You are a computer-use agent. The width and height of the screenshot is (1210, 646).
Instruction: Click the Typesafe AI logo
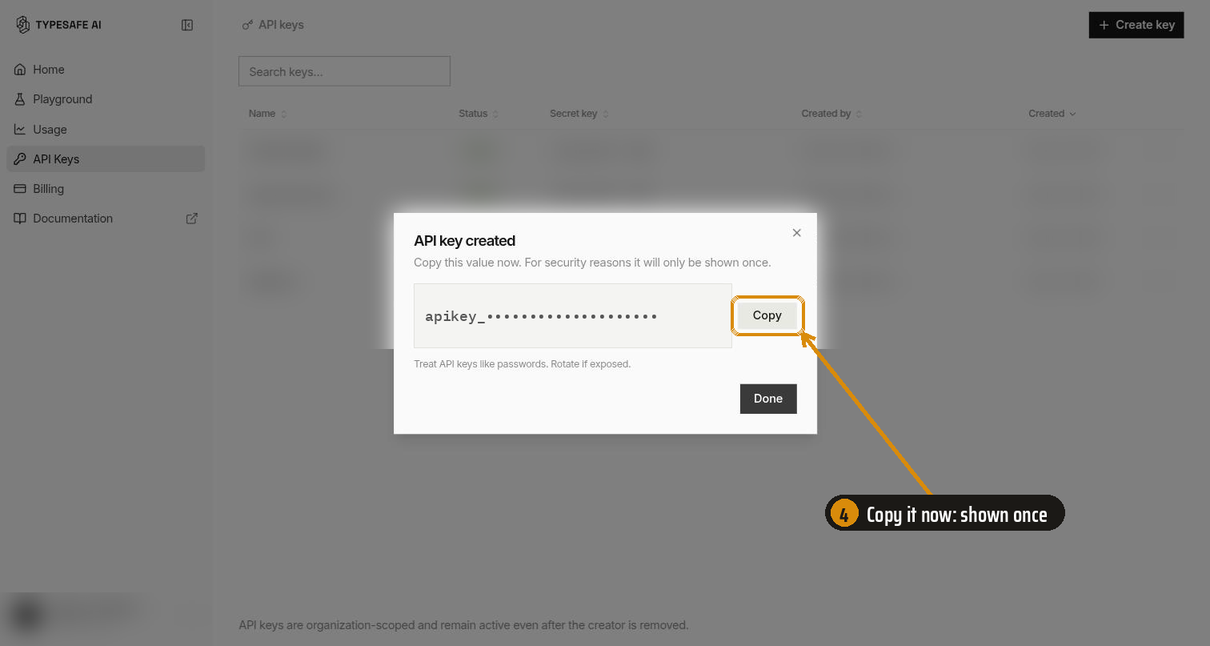tap(59, 25)
